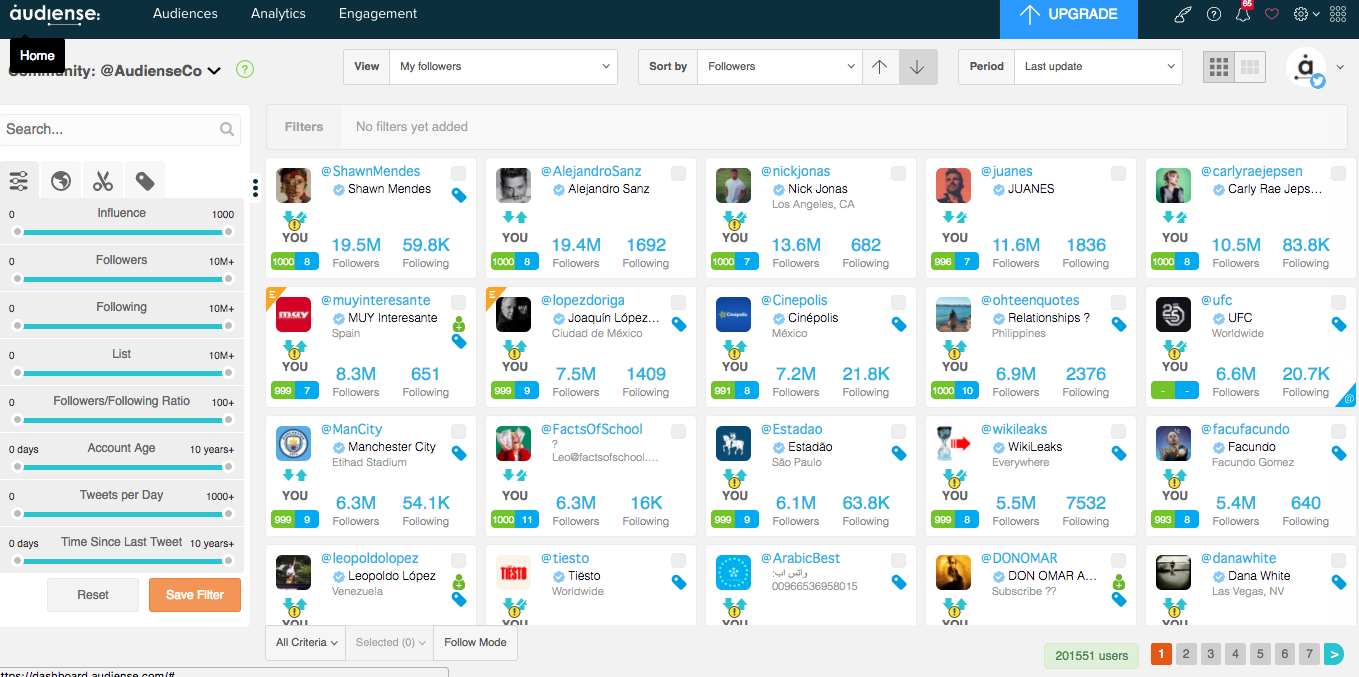Open the Audiences menu
The height and width of the screenshot is (677, 1359).
click(x=185, y=14)
